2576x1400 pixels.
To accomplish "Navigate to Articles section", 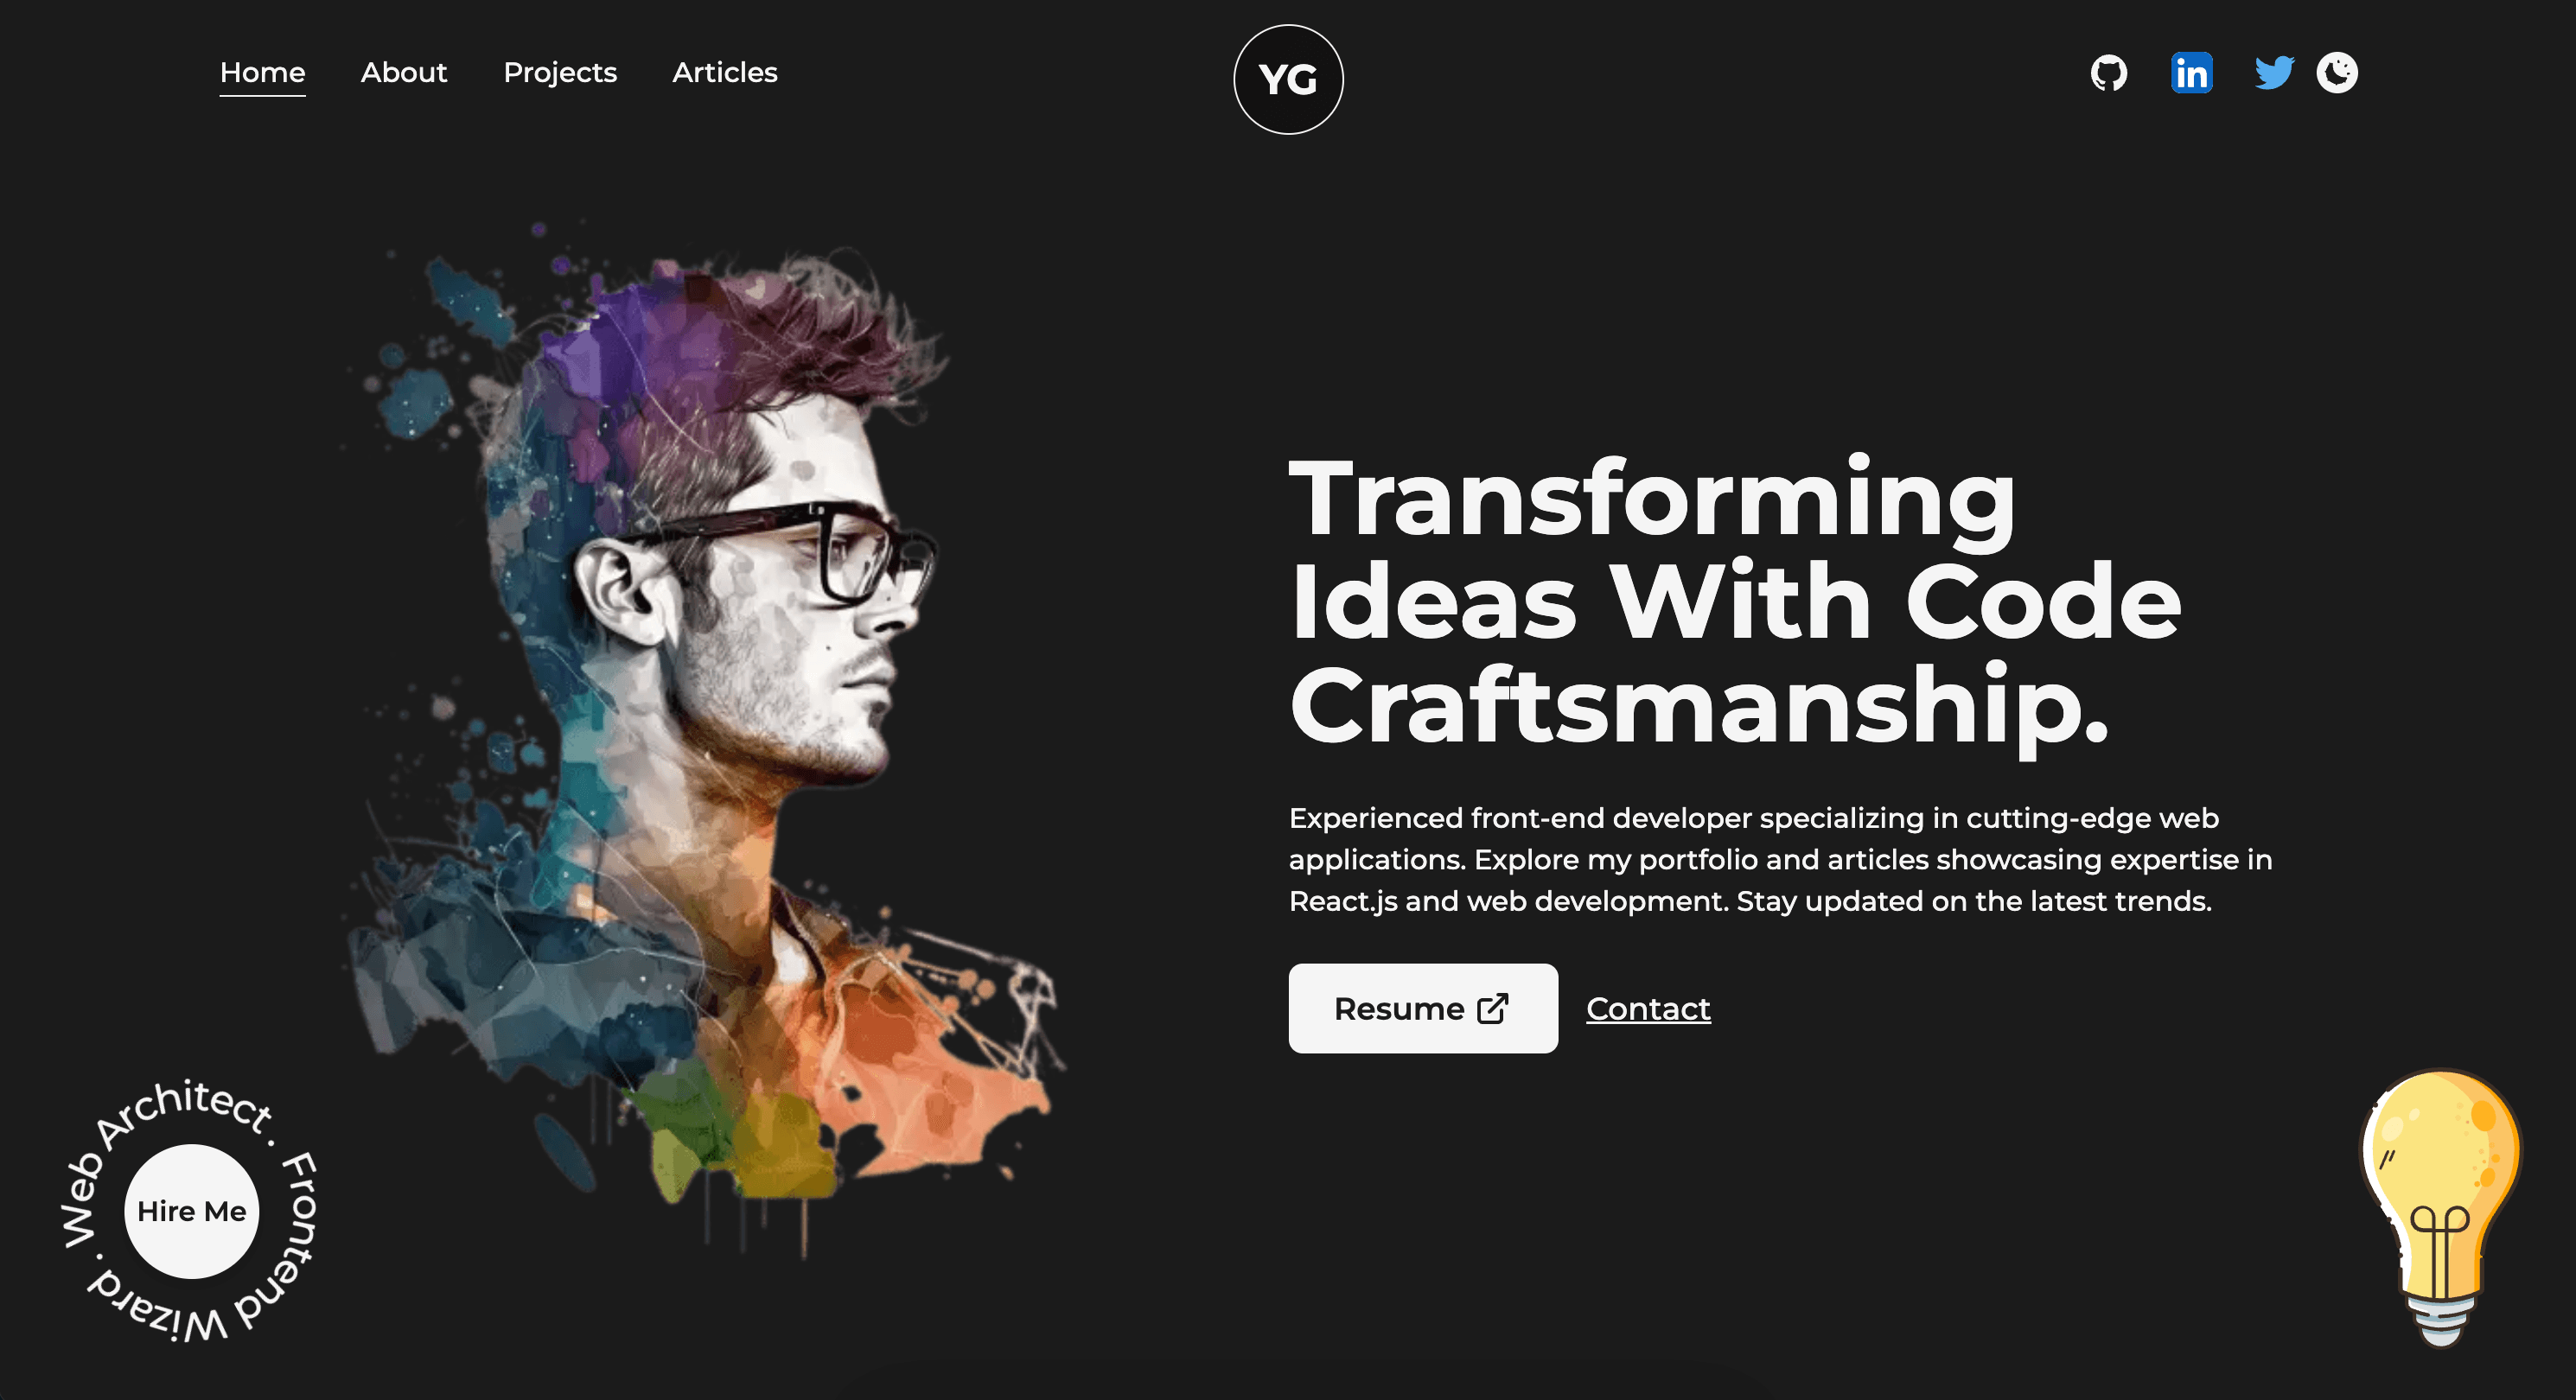I will tap(724, 73).
